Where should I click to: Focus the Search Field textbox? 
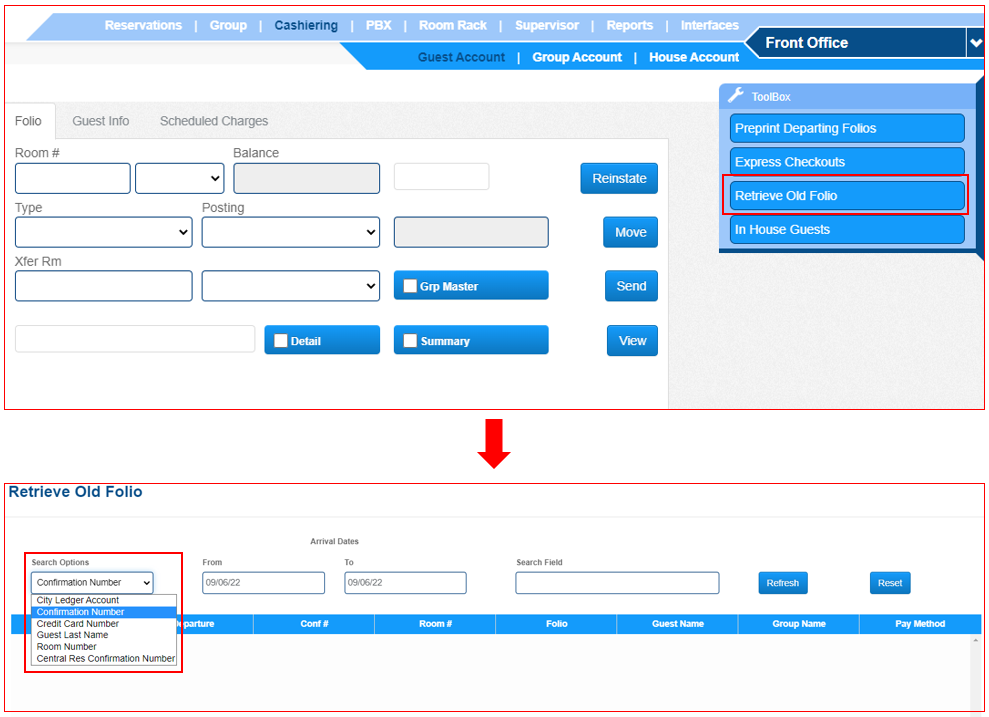point(617,583)
